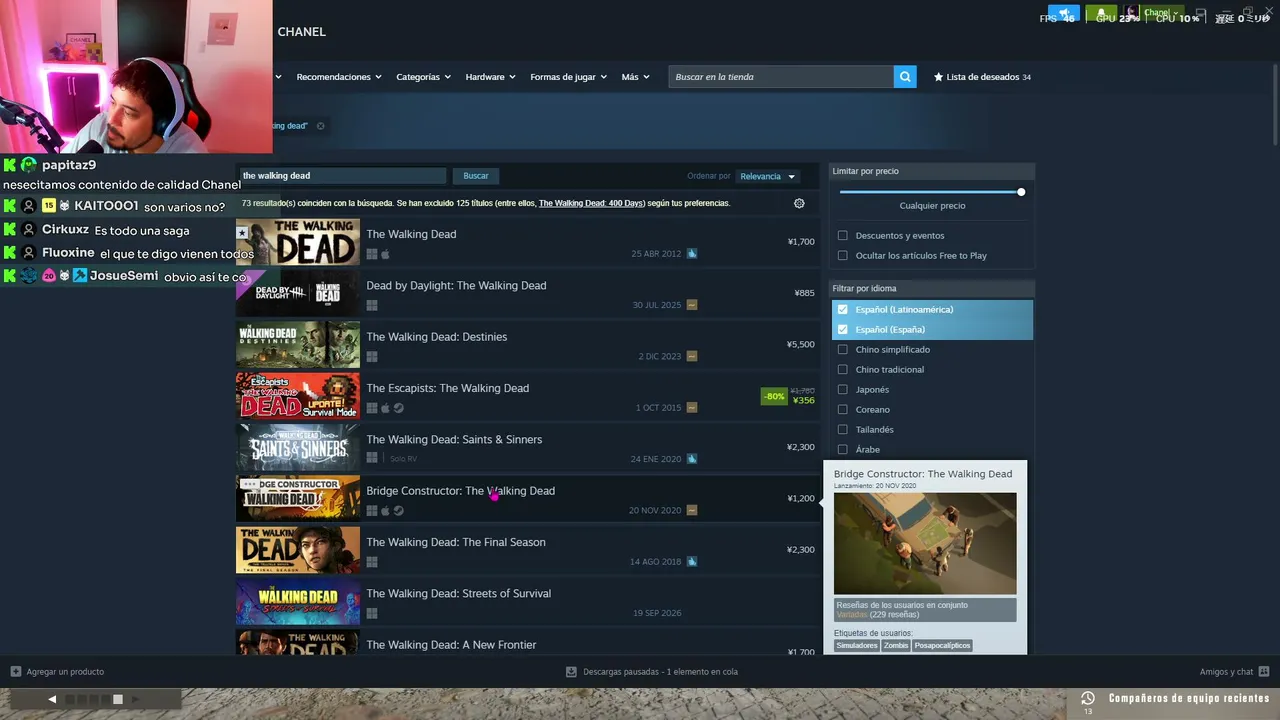Click the mixed review icon for Bridge Constructor

[x=692, y=510]
